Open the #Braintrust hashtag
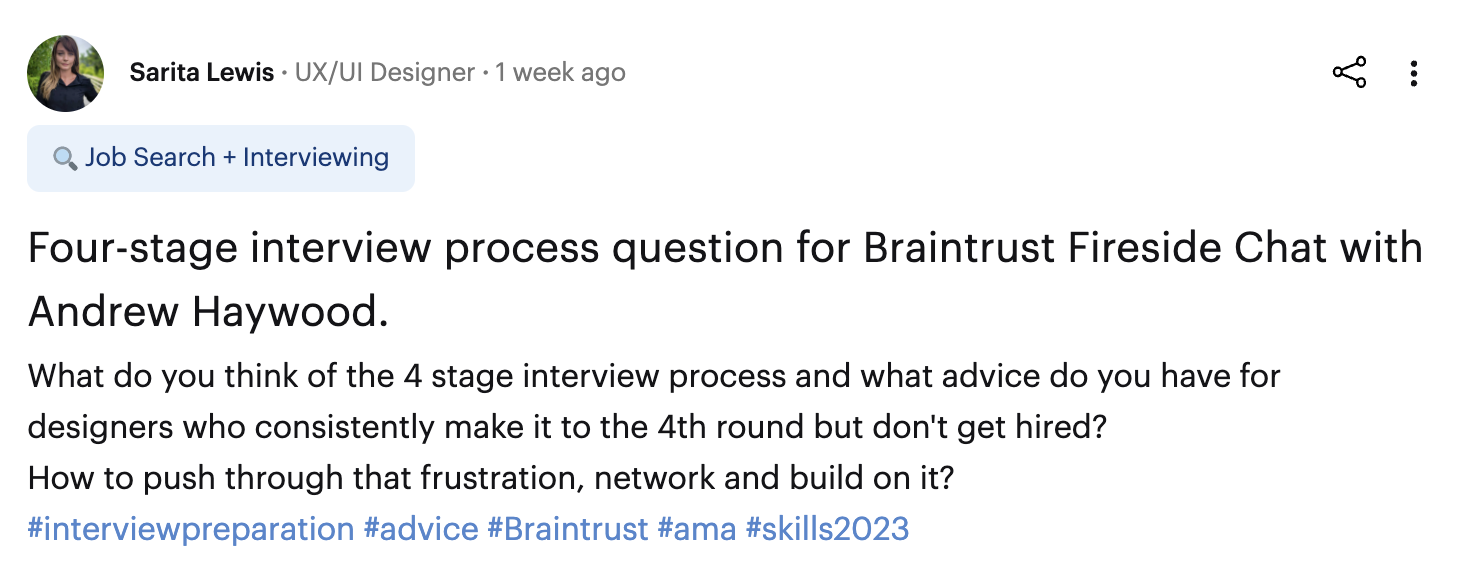This screenshot has width=1460, height=572. 568,528
